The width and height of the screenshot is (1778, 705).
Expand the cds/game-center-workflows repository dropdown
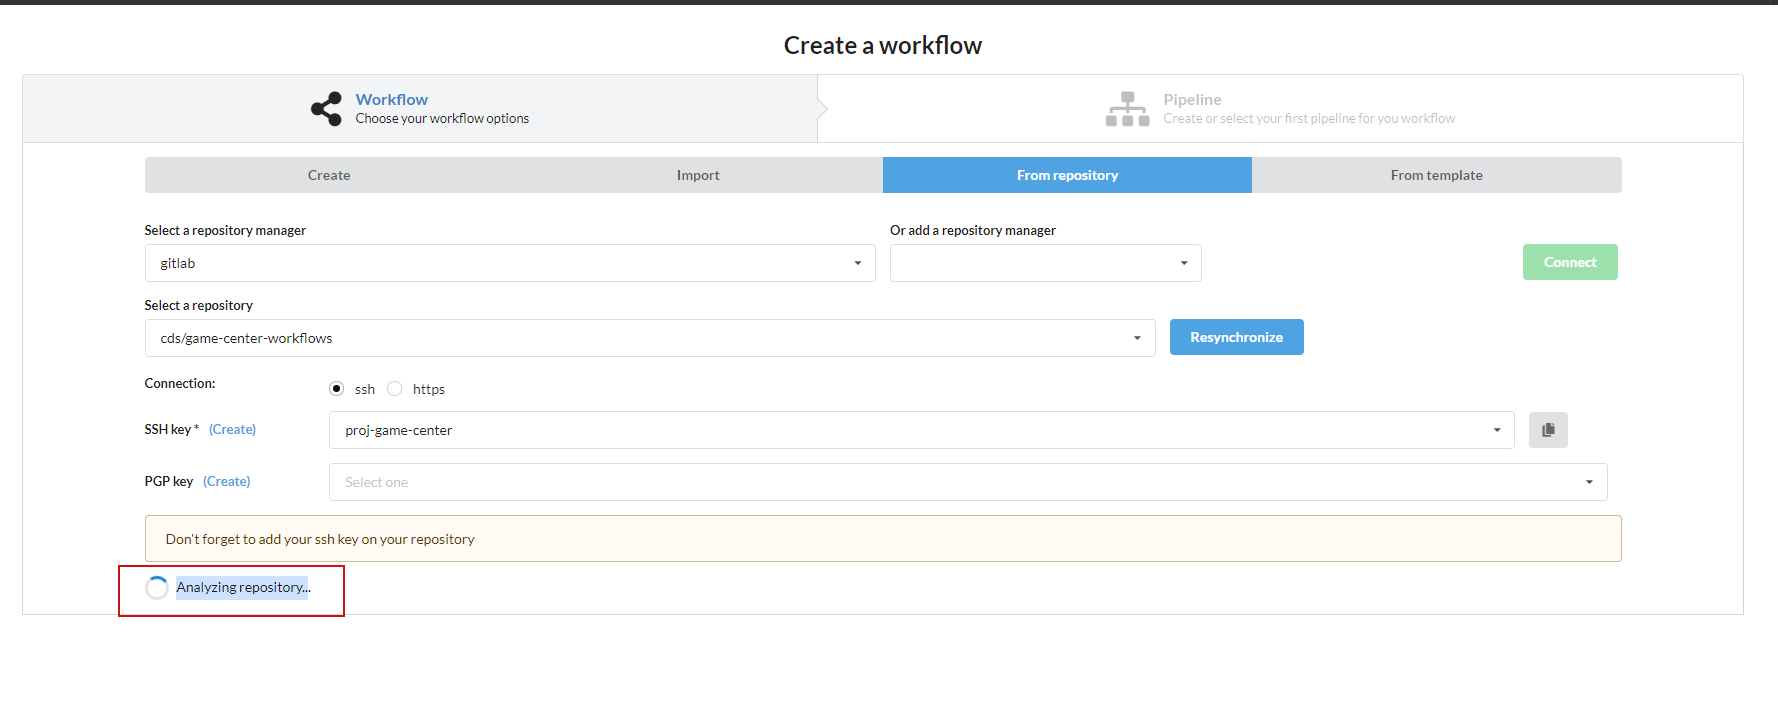click(650, 338)
